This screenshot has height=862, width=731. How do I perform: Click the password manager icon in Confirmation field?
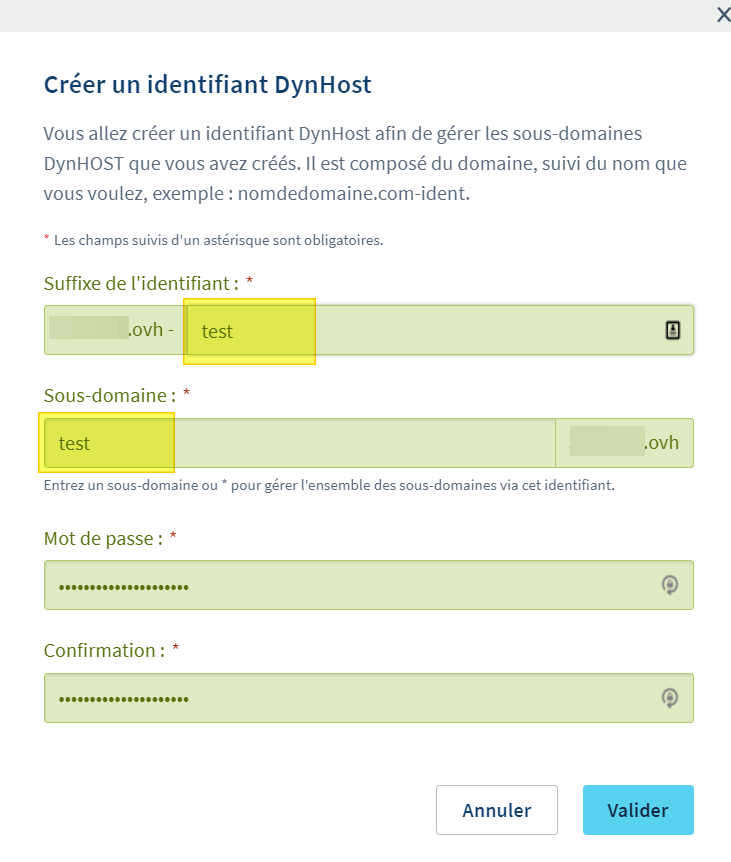[671, 697]
